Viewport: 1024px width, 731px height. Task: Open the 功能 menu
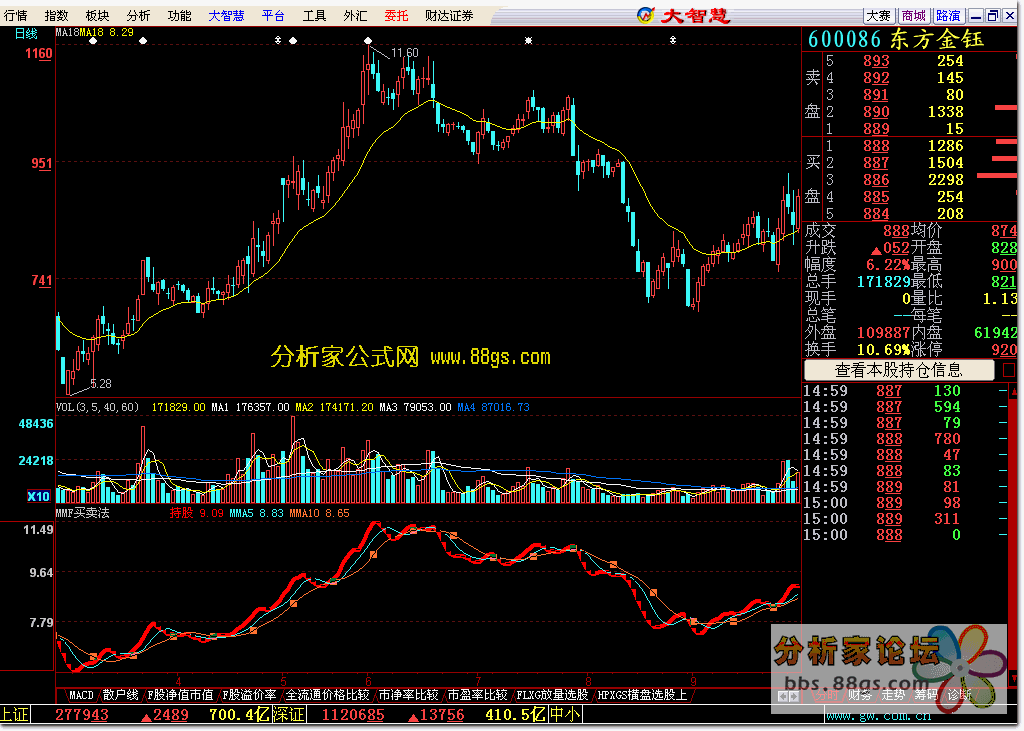click(180, 16)
